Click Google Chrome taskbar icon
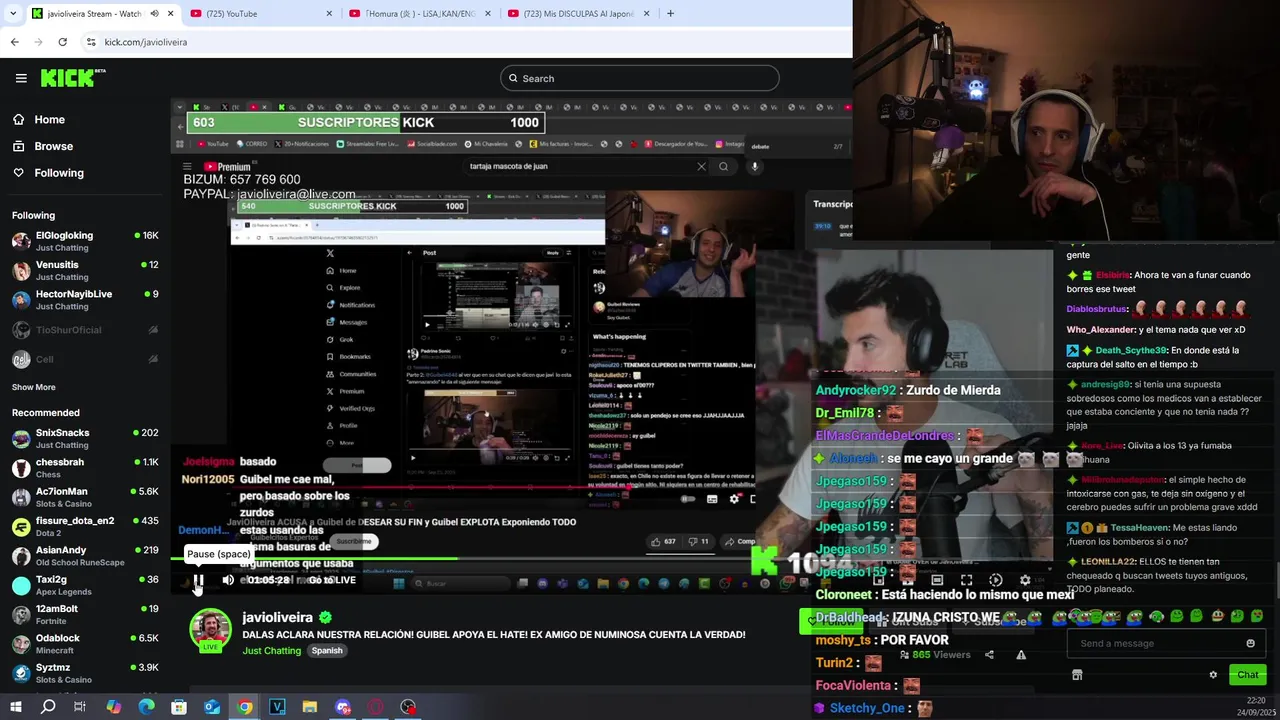 (x=245, y=707)
